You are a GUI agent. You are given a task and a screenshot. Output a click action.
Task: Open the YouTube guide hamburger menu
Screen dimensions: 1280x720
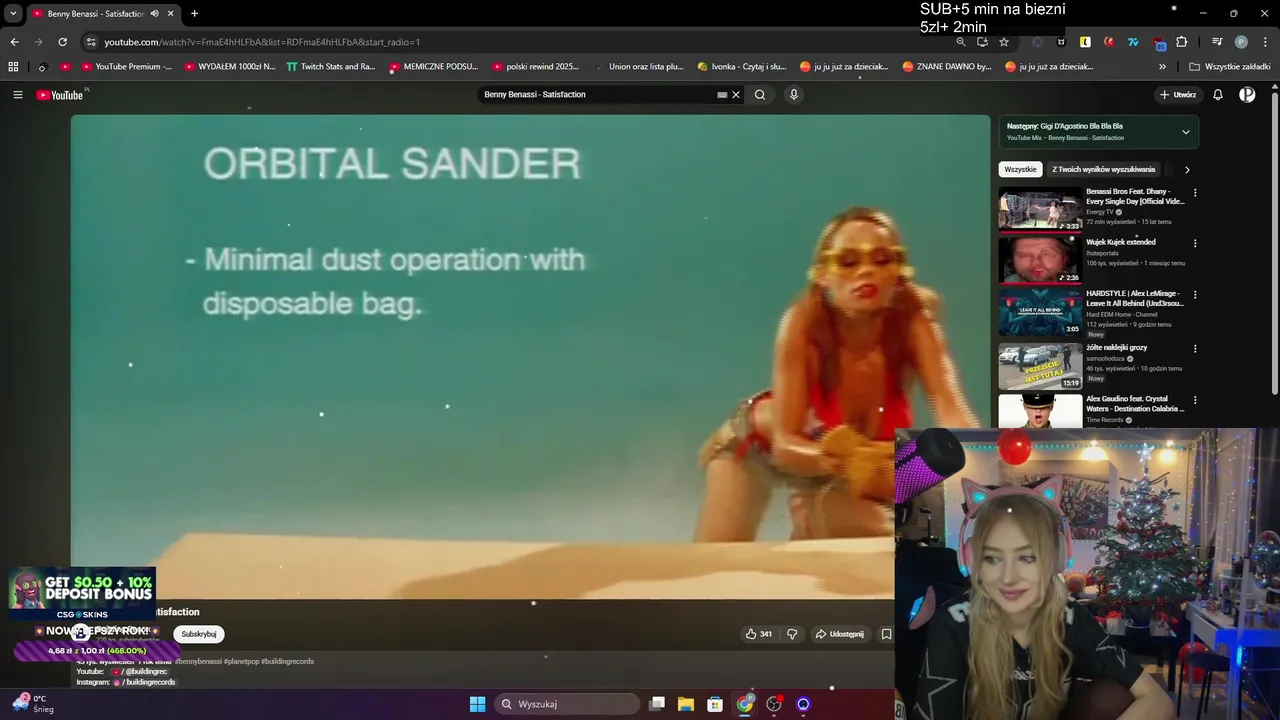(17, 95)
